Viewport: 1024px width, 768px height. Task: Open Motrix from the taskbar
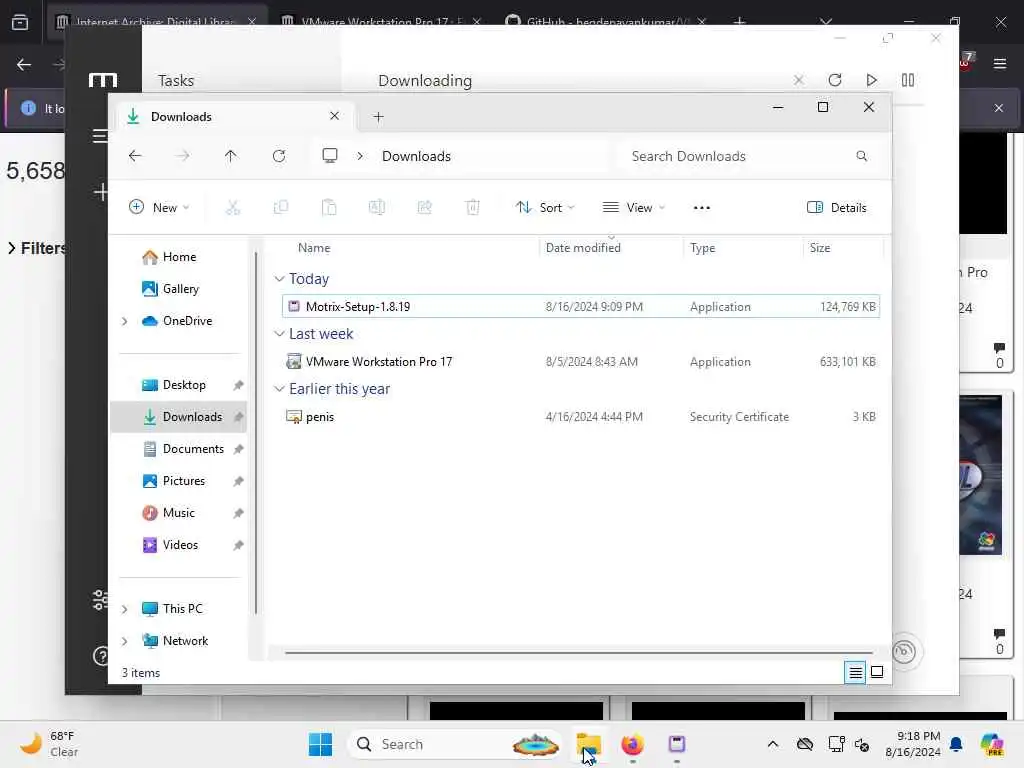pos(677,744)
